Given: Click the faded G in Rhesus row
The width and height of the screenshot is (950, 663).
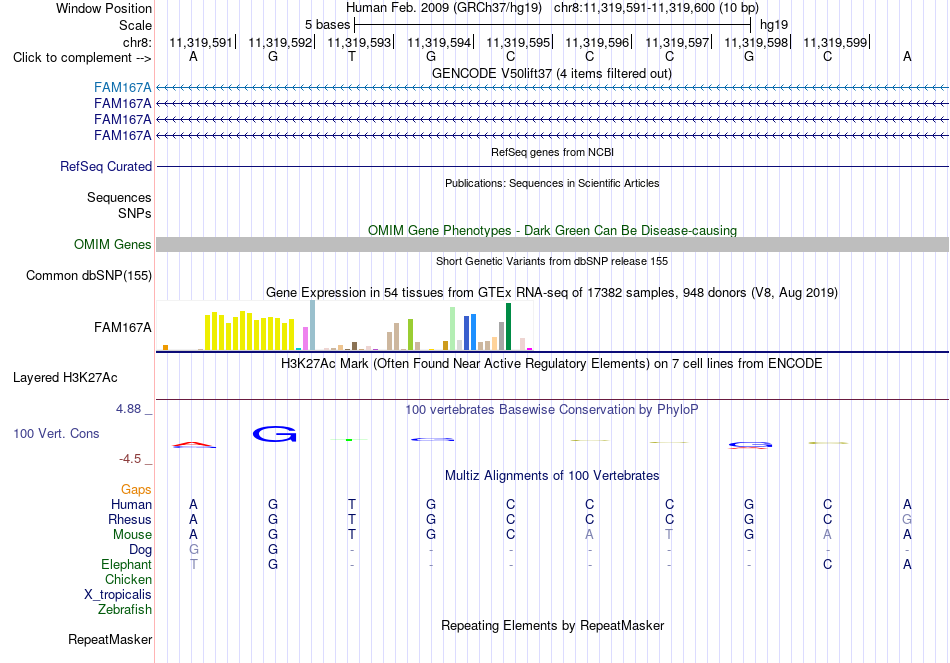Looking at the screenshot, I should click(907, 519).
